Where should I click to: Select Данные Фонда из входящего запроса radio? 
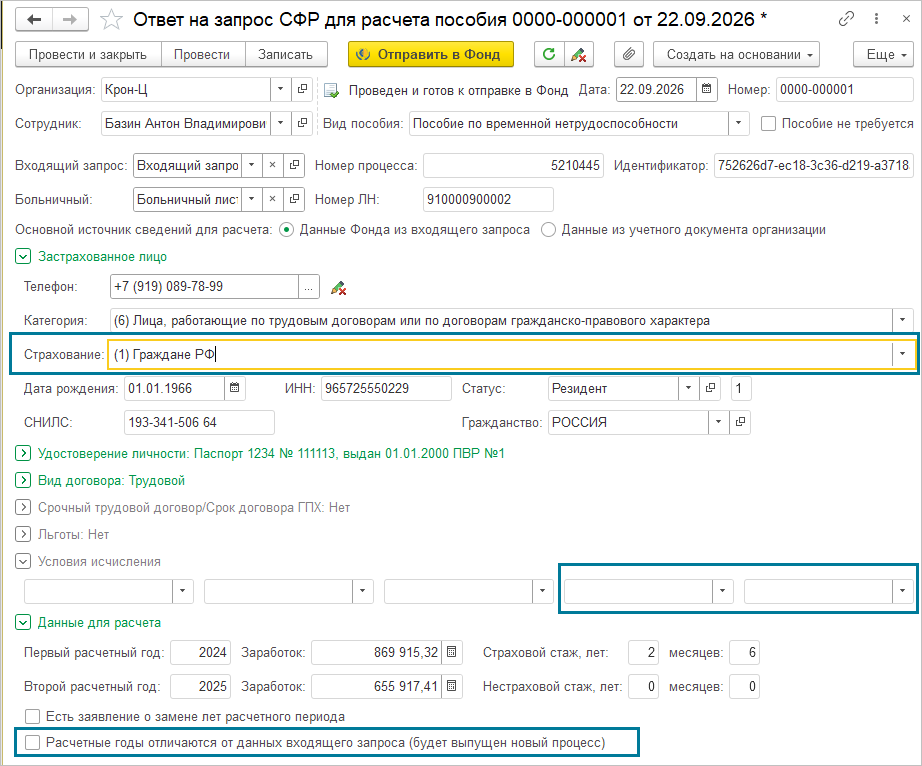point(286,230)
